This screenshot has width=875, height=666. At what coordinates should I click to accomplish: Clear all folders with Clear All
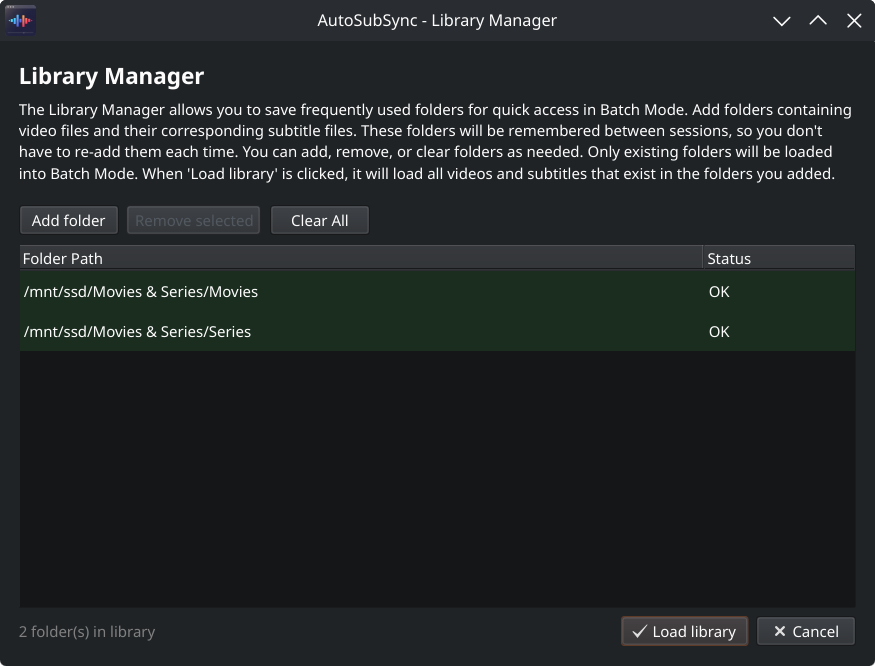click(320, 221)
